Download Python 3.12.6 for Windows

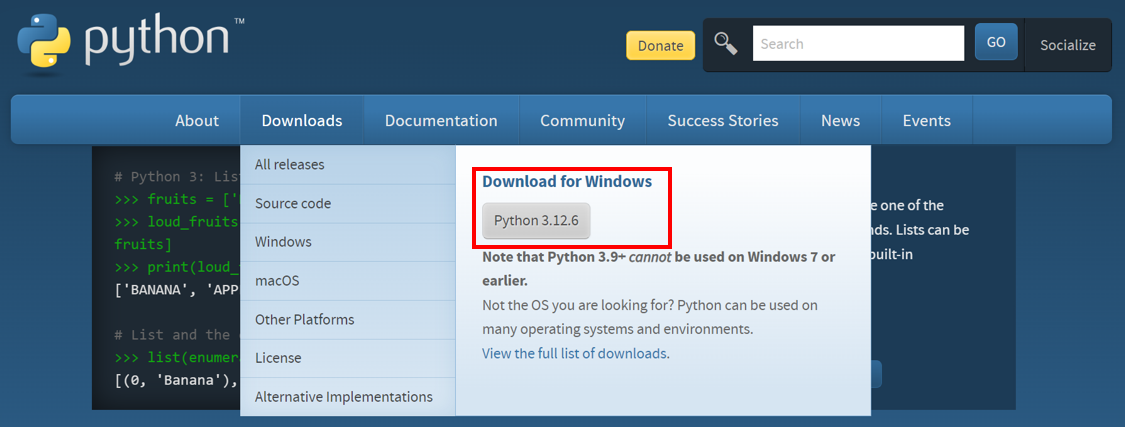536,220
